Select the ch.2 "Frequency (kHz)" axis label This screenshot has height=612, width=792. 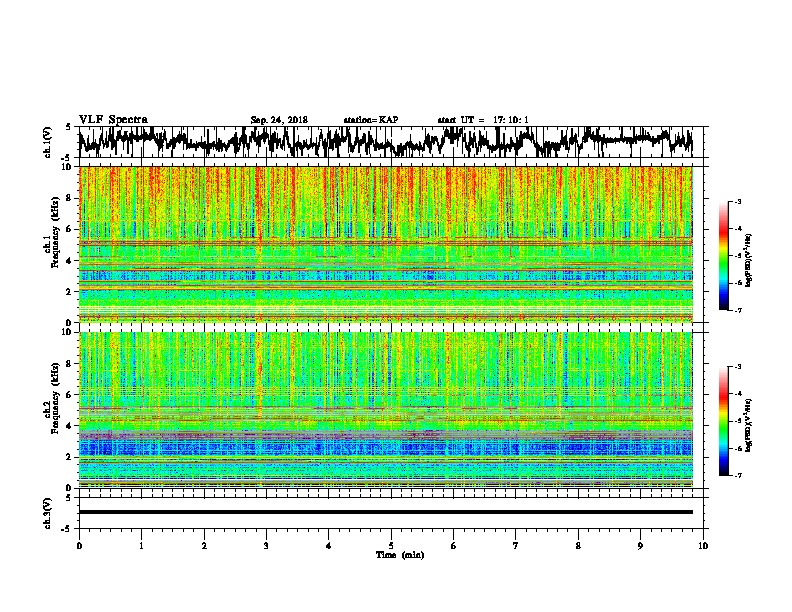55,398
